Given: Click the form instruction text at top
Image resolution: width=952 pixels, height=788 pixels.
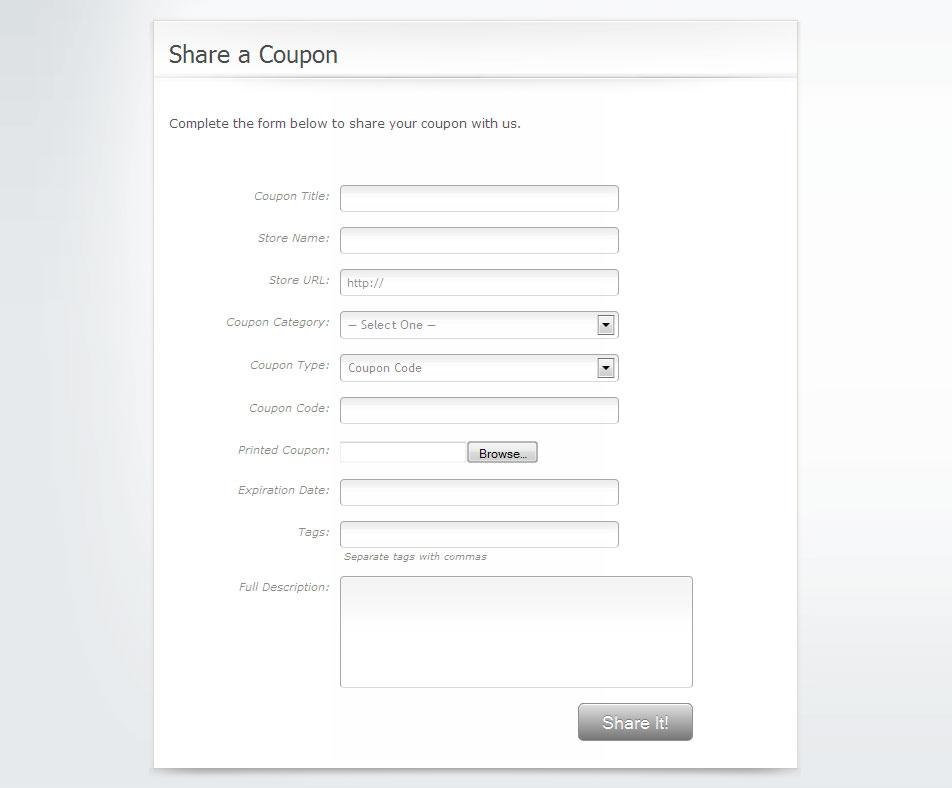Looking at the screenshot, I should pos(345,123).
